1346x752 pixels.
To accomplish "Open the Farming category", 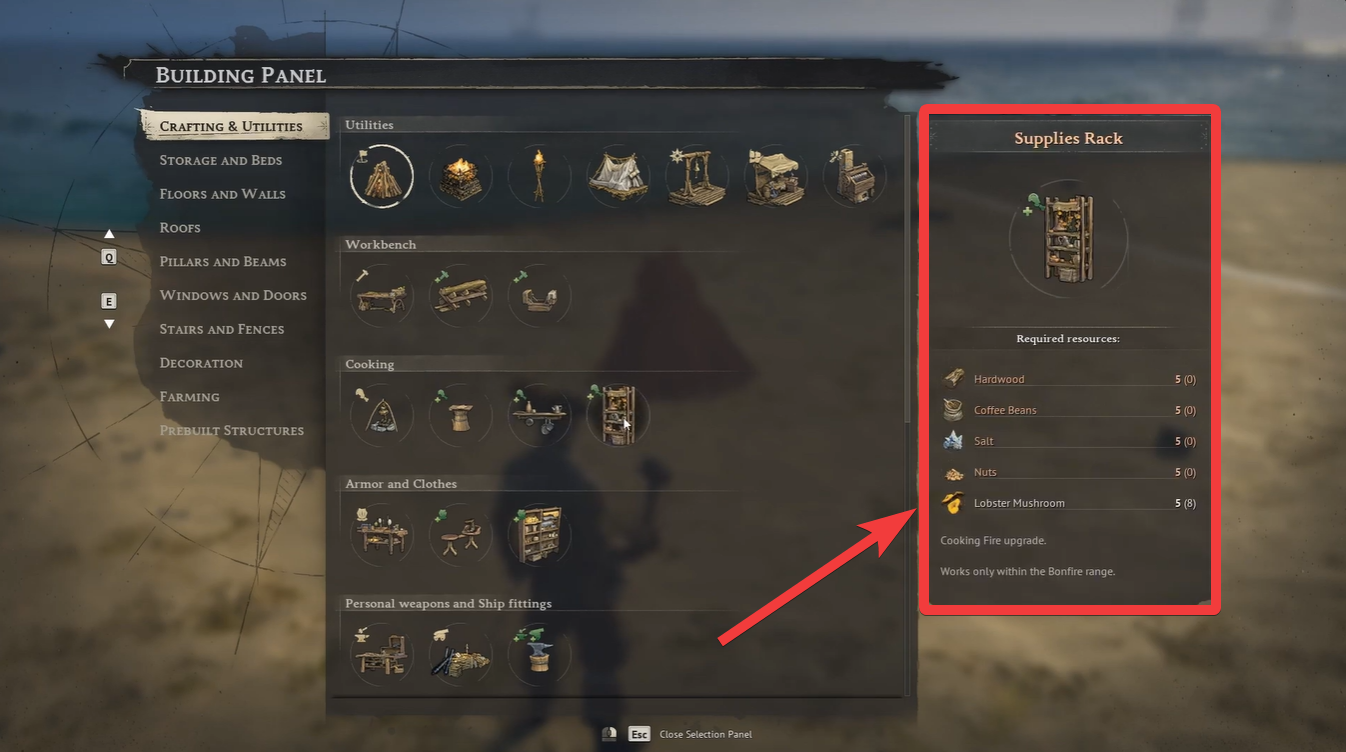I will tap(189, 397).
